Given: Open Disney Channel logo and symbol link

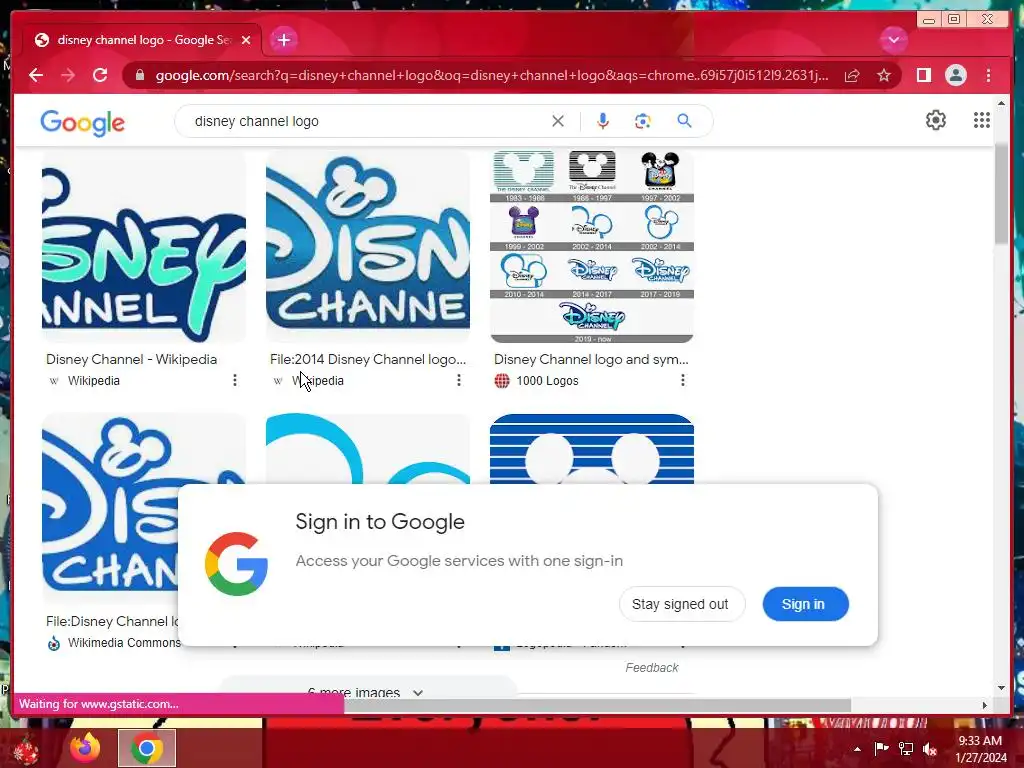Looking at the screenshot, I should tap(591, 359).
